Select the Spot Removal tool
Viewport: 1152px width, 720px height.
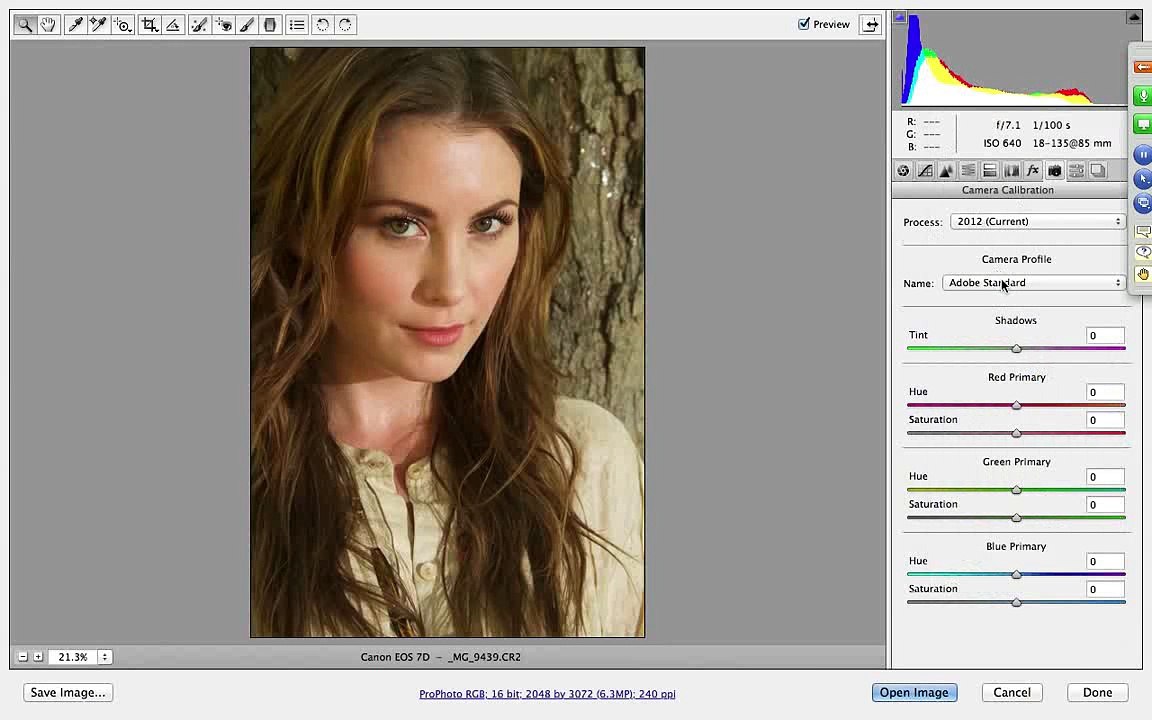[198, 25]
